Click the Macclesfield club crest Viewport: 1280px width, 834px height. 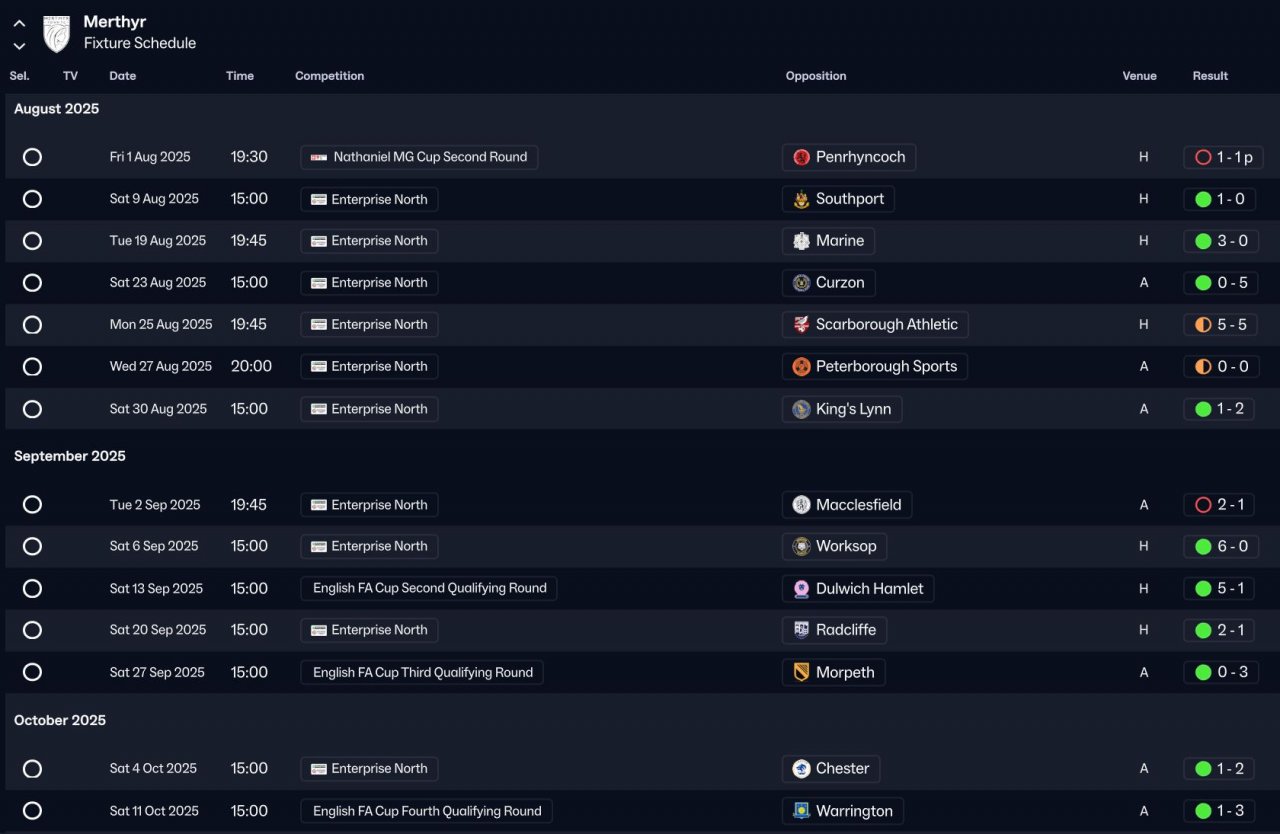pyautogui.click(x=801, y=505)
